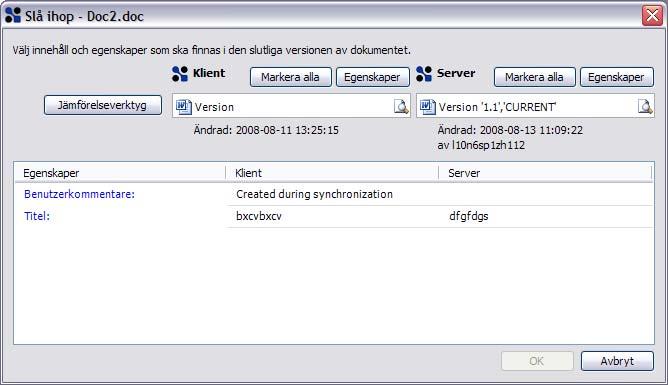The width and height of the screenshot is (668, 385).
Task: Click the Server column header
Action: click(545, 173)
